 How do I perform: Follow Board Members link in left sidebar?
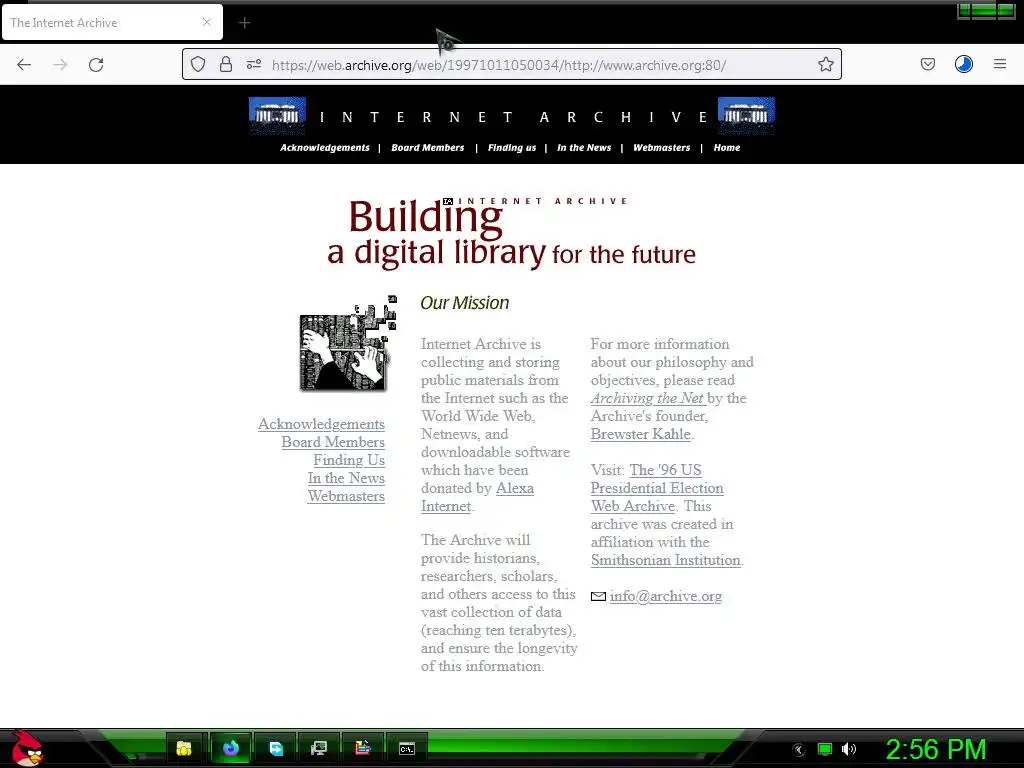[333, 442]
